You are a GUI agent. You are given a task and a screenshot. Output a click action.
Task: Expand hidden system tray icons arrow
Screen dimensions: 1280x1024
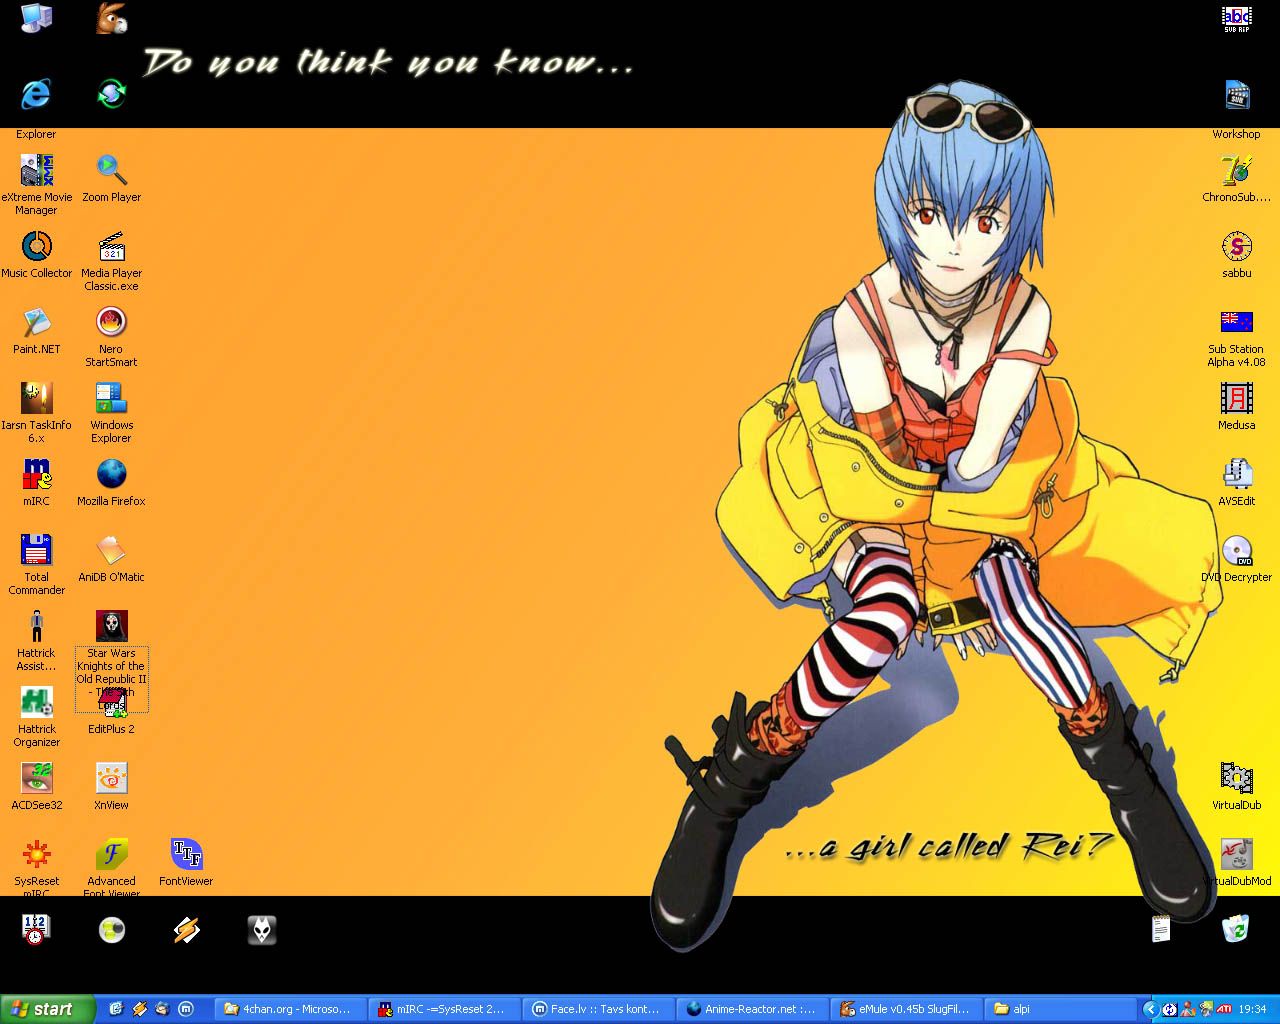pyautogui.click(x=1150, y=1009)
